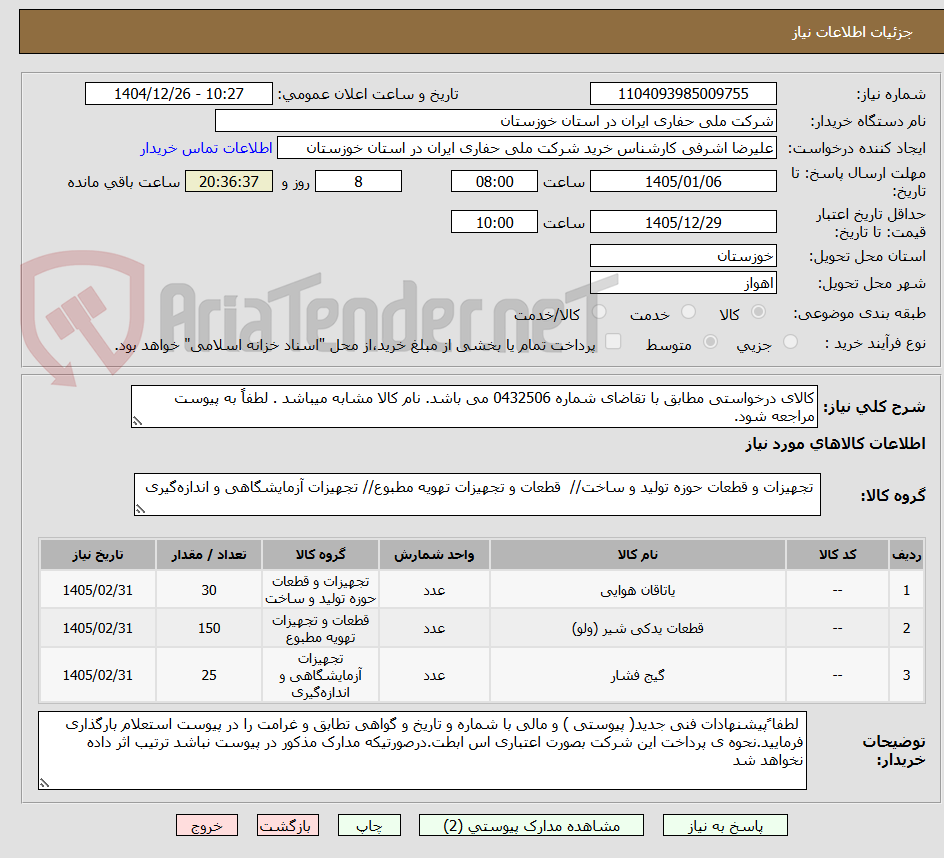Select the گیج فشار item cell
944x858 pixels.
point(638,675)
